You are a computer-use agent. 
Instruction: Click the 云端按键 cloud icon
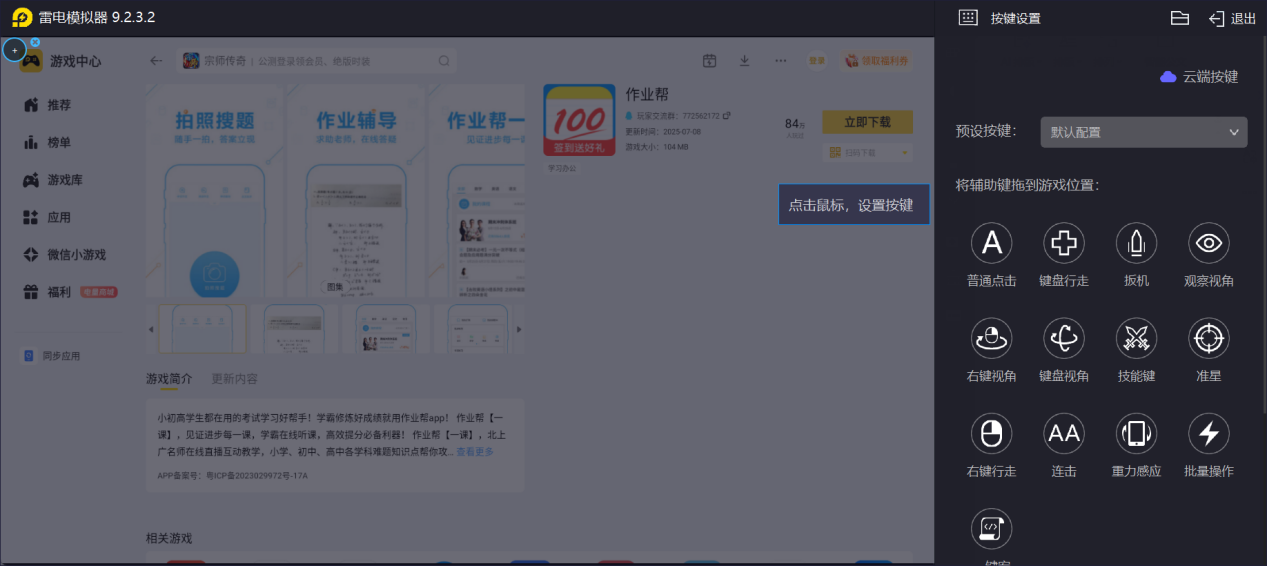1168,77
